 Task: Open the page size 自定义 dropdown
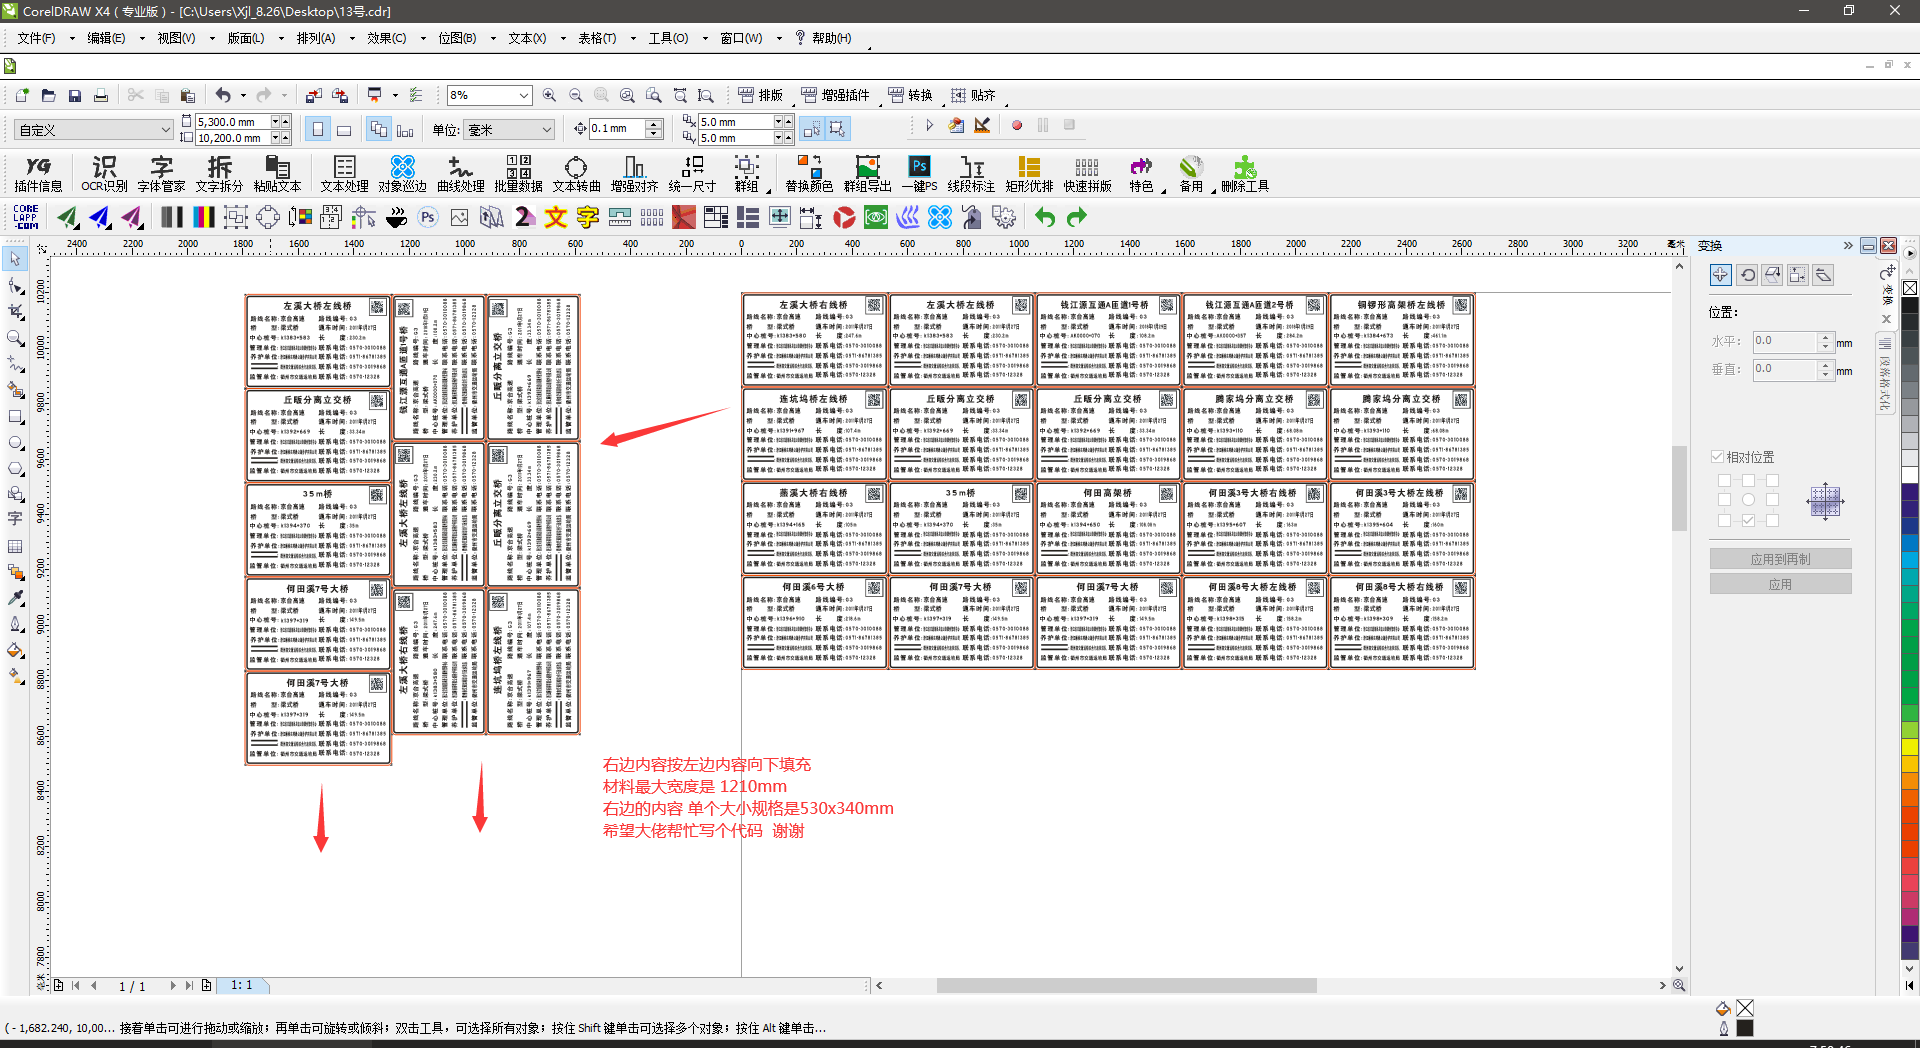click(x=94, y=129)
